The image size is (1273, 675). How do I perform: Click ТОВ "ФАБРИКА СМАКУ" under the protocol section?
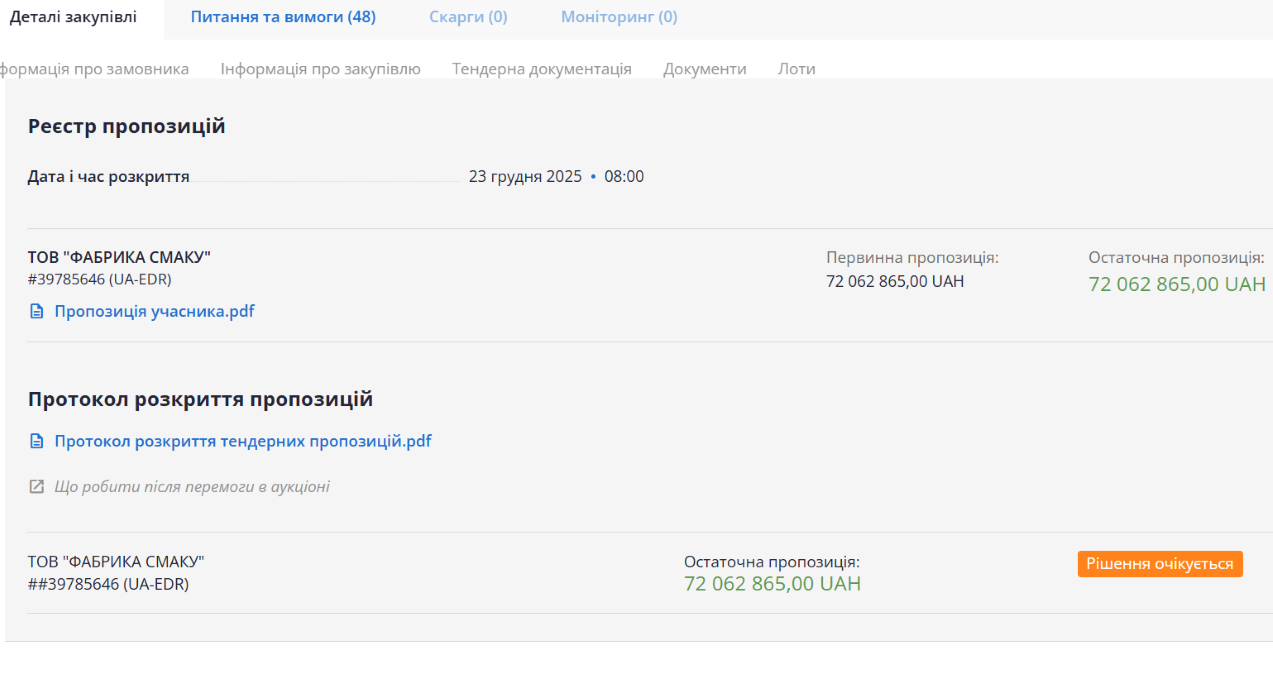coord(116,561)
